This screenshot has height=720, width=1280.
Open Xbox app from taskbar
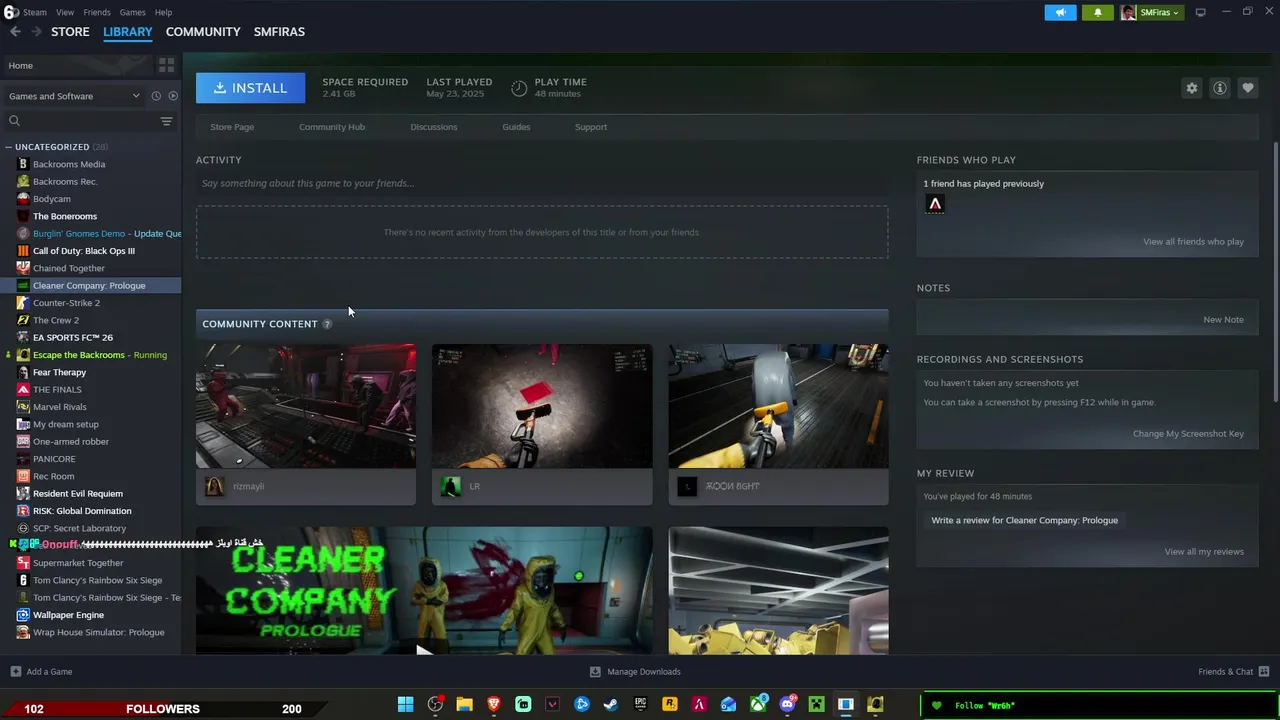point(758,704)
